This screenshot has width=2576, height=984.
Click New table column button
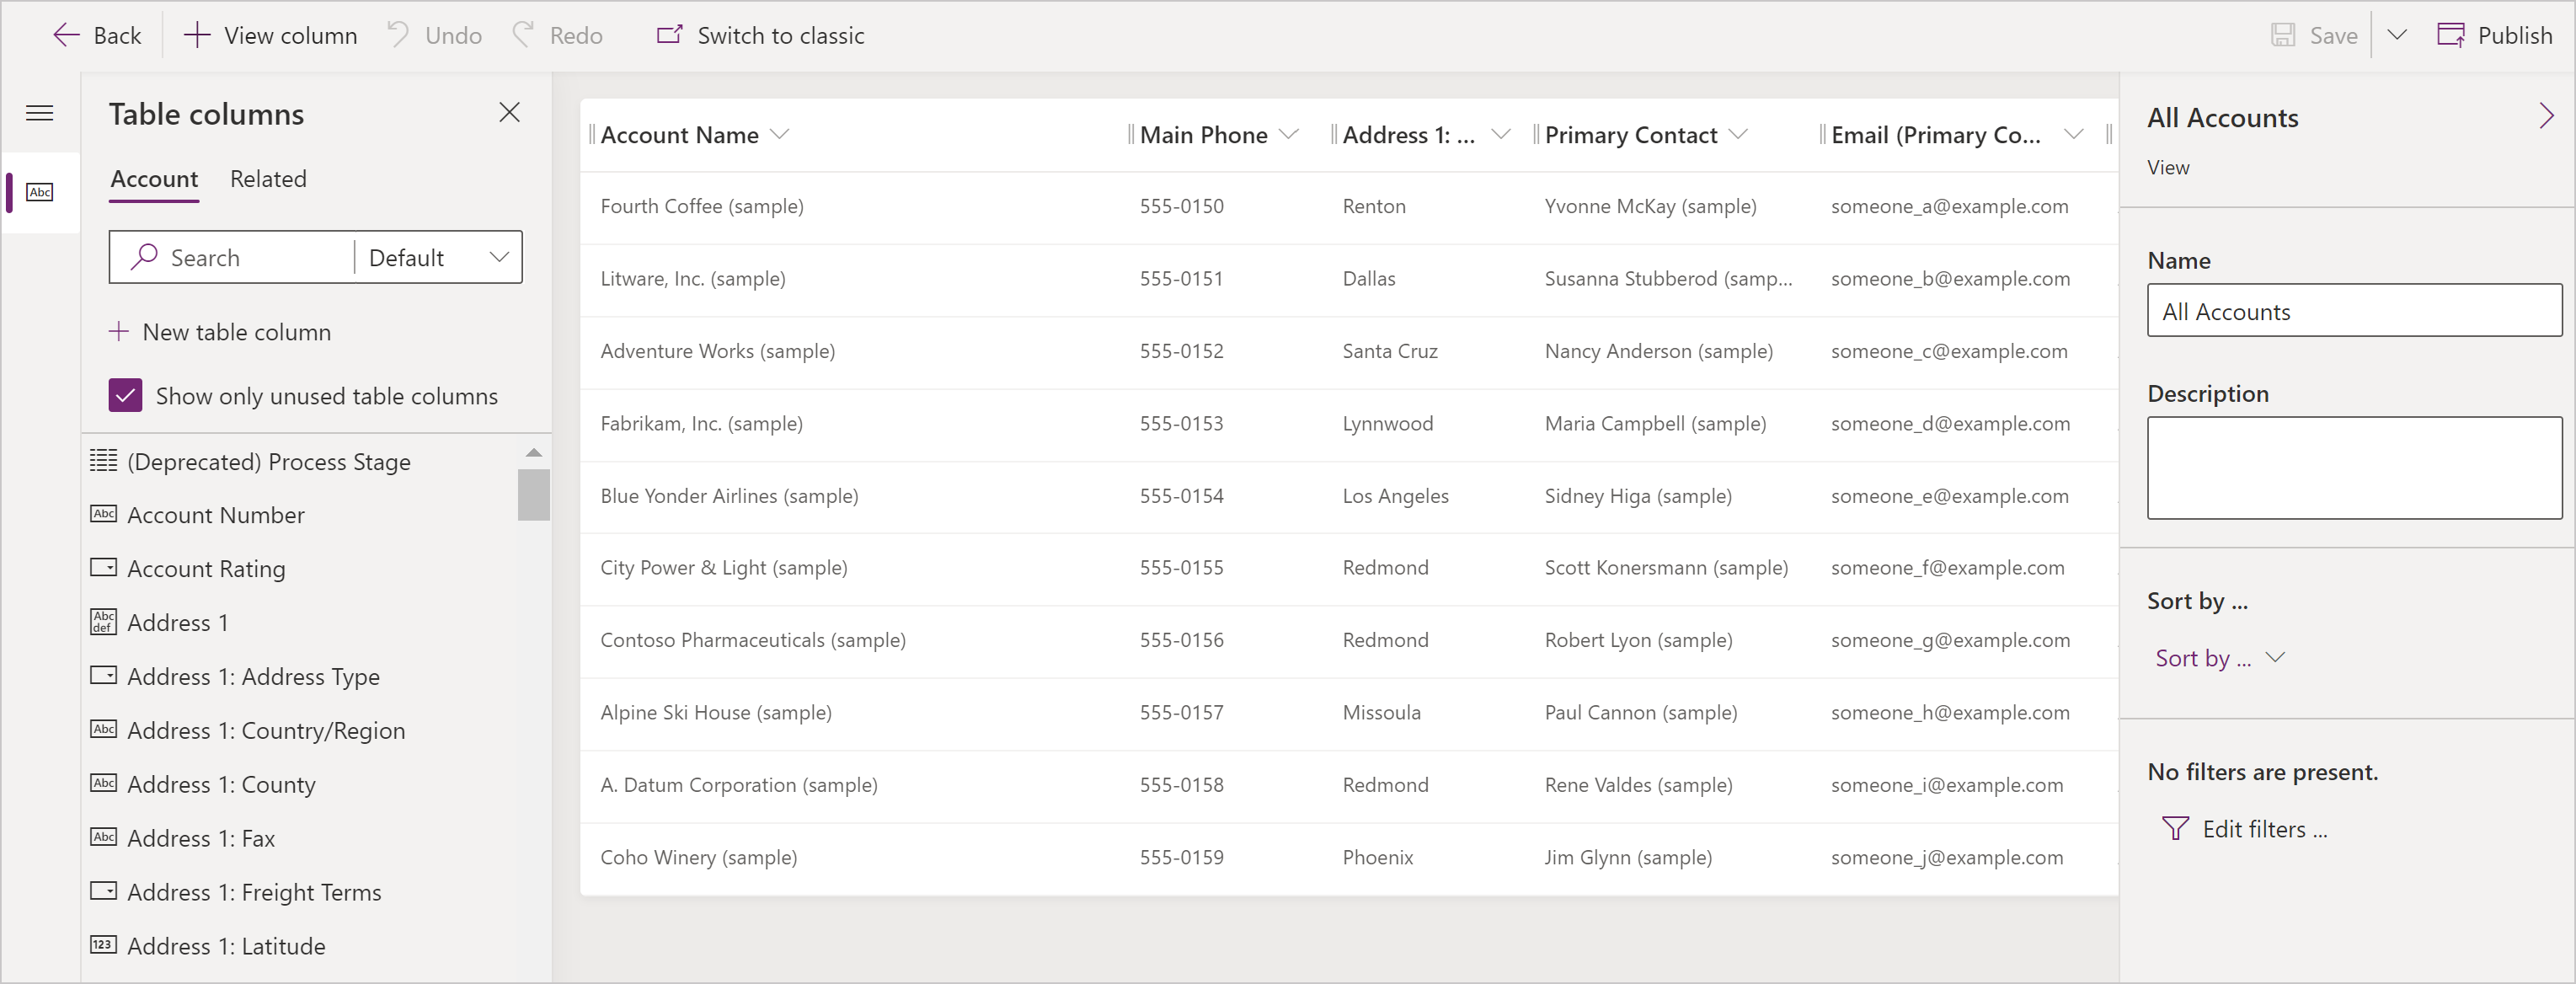pos(220,332)
